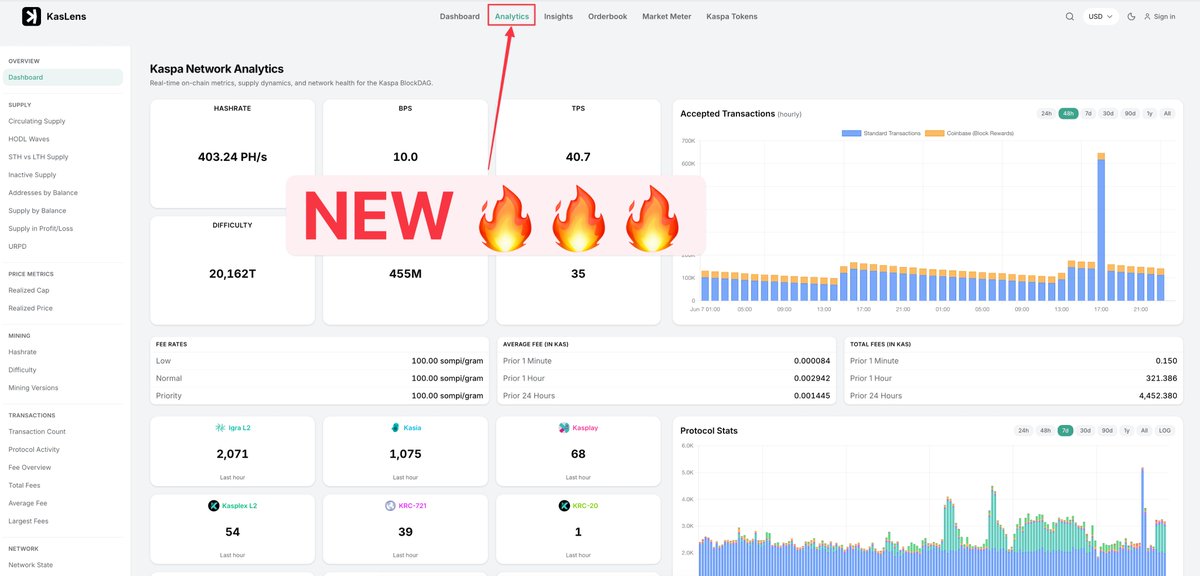Open the search magnifier icon
Image resolution: width=1200 pixels, height=576 pixels.
1070,16
